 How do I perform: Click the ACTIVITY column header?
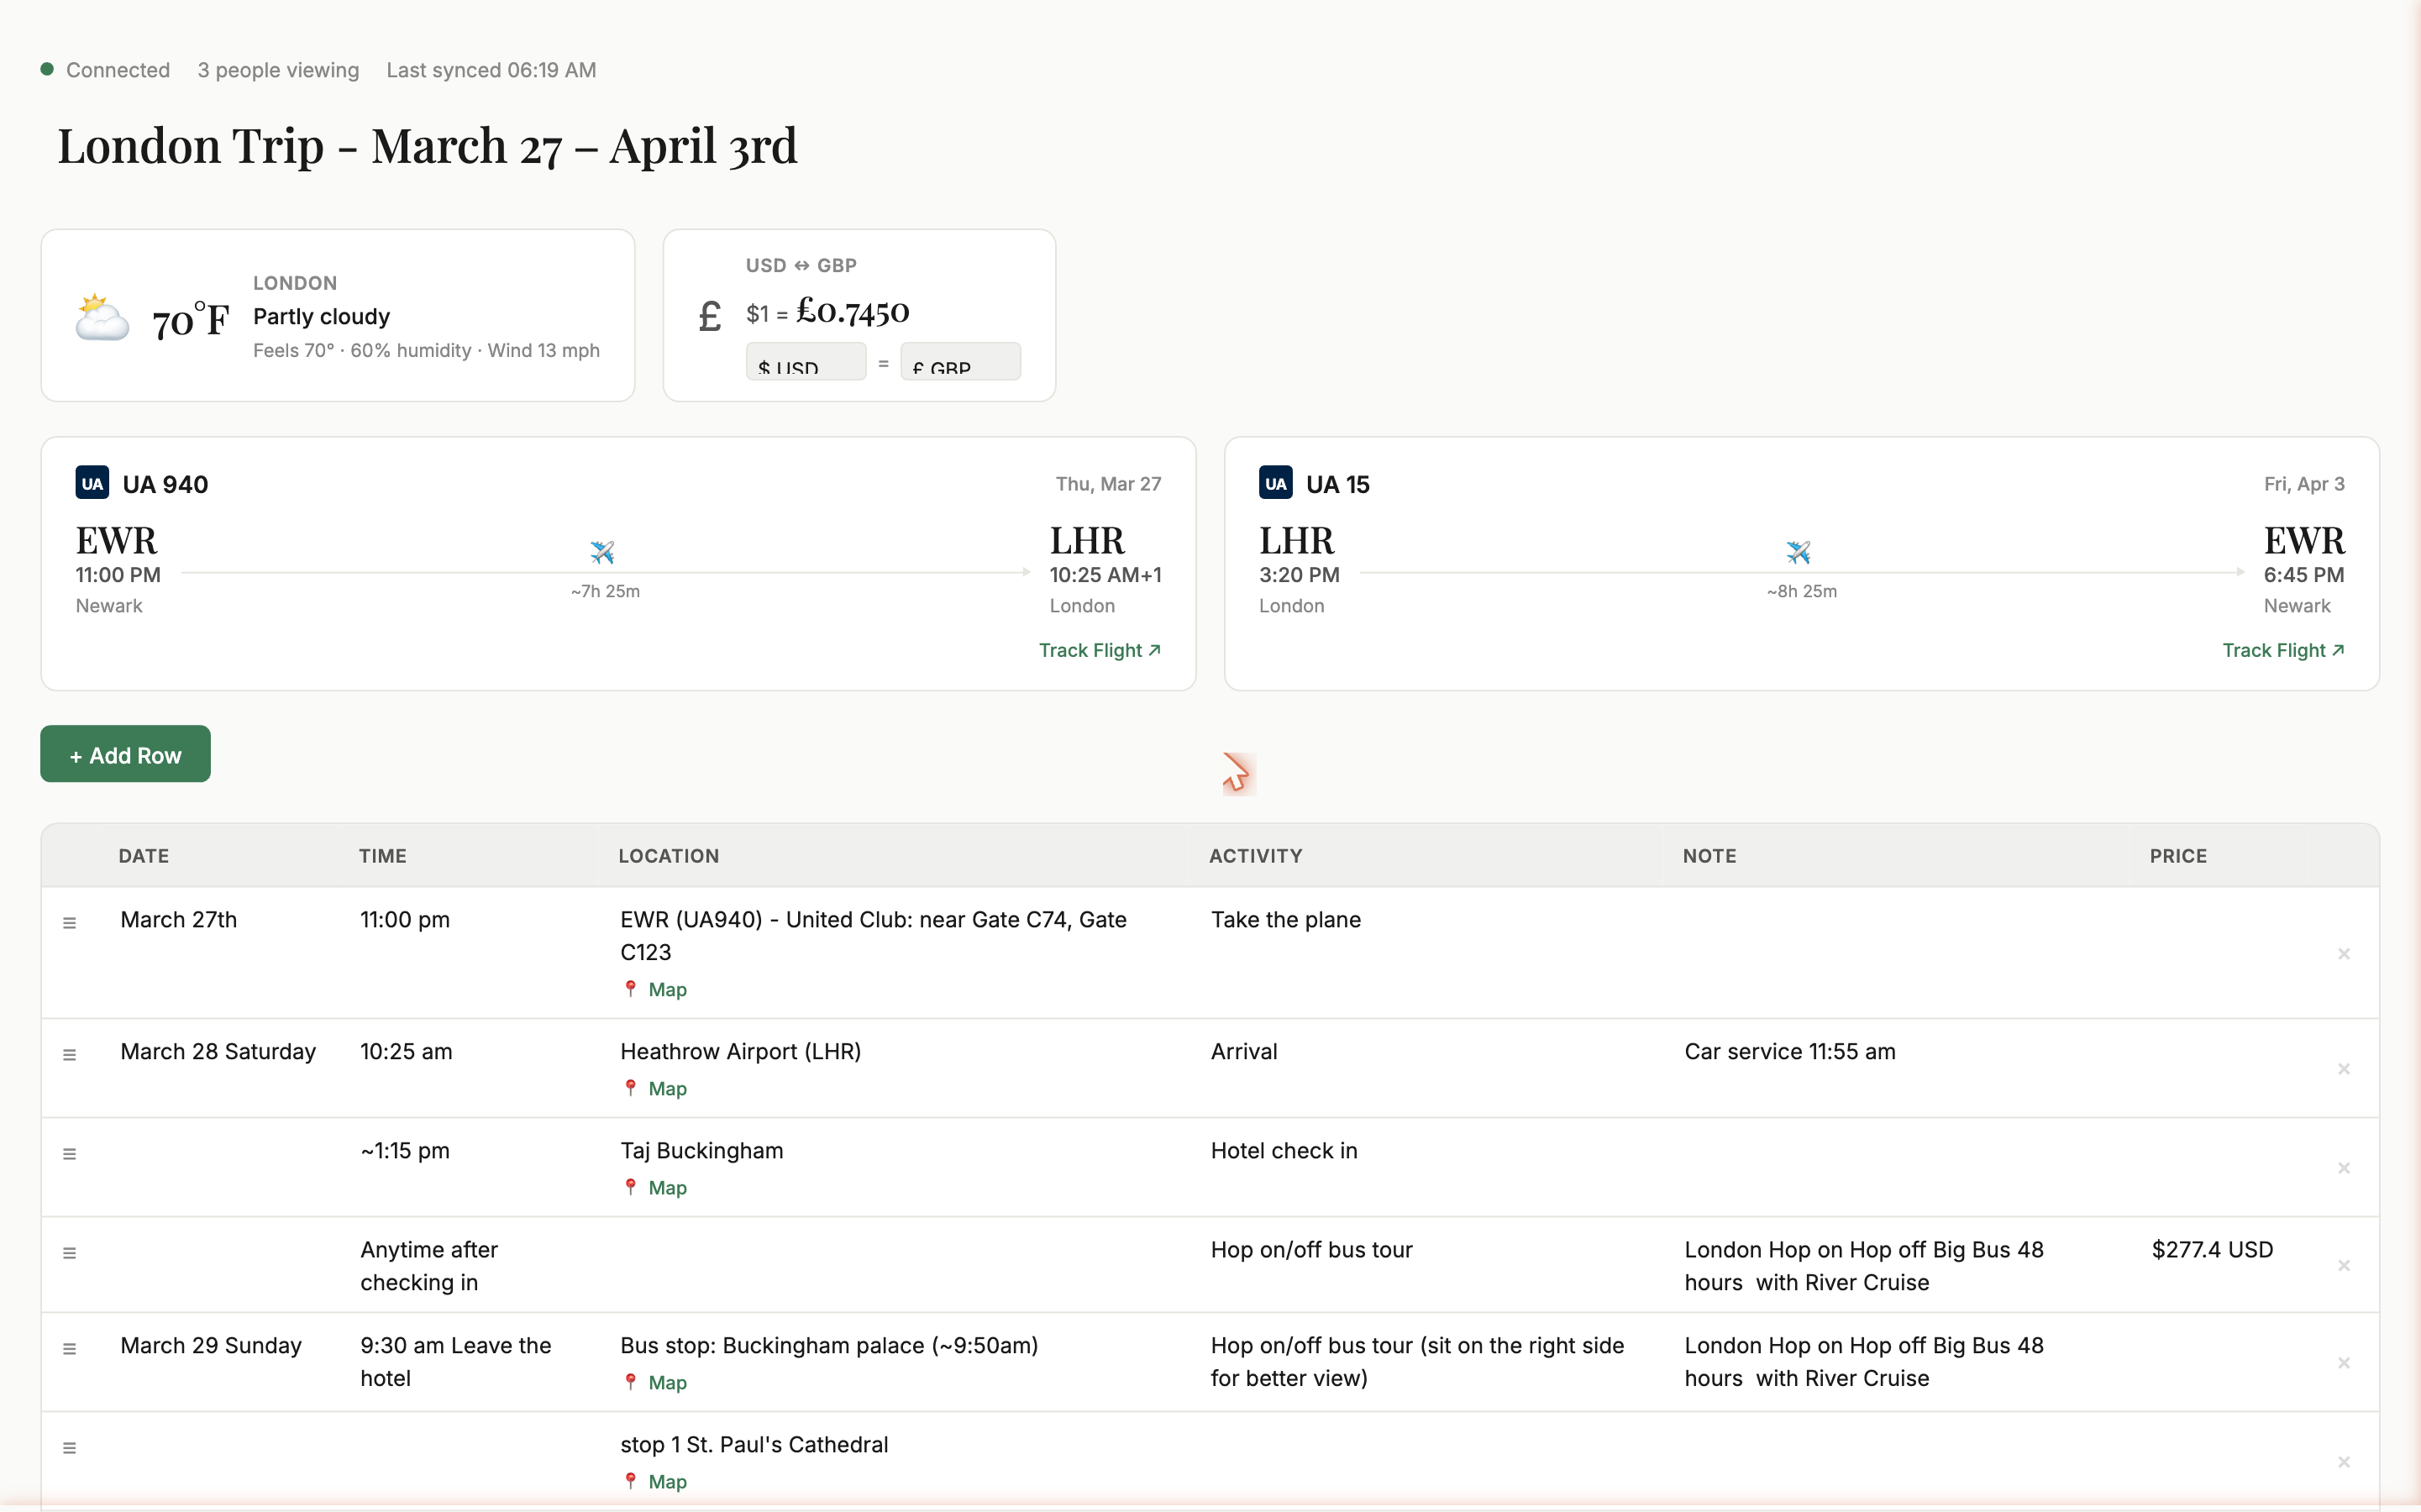pos(1256,855)
